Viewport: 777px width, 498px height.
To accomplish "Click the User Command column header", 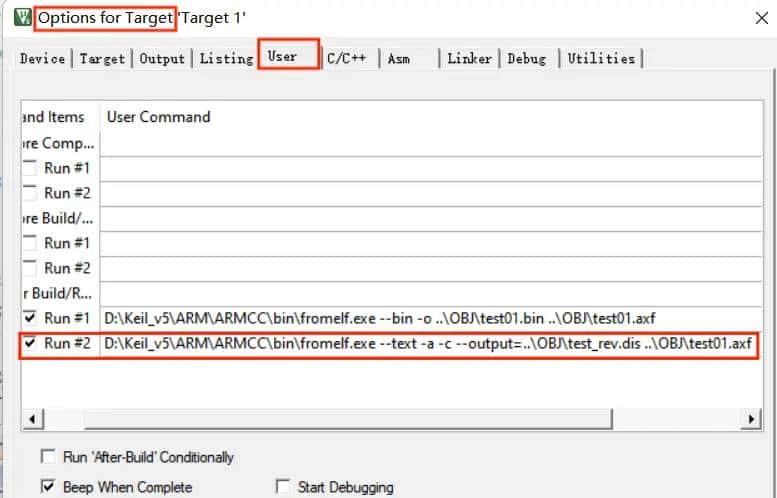I will (x=158, y=117).
